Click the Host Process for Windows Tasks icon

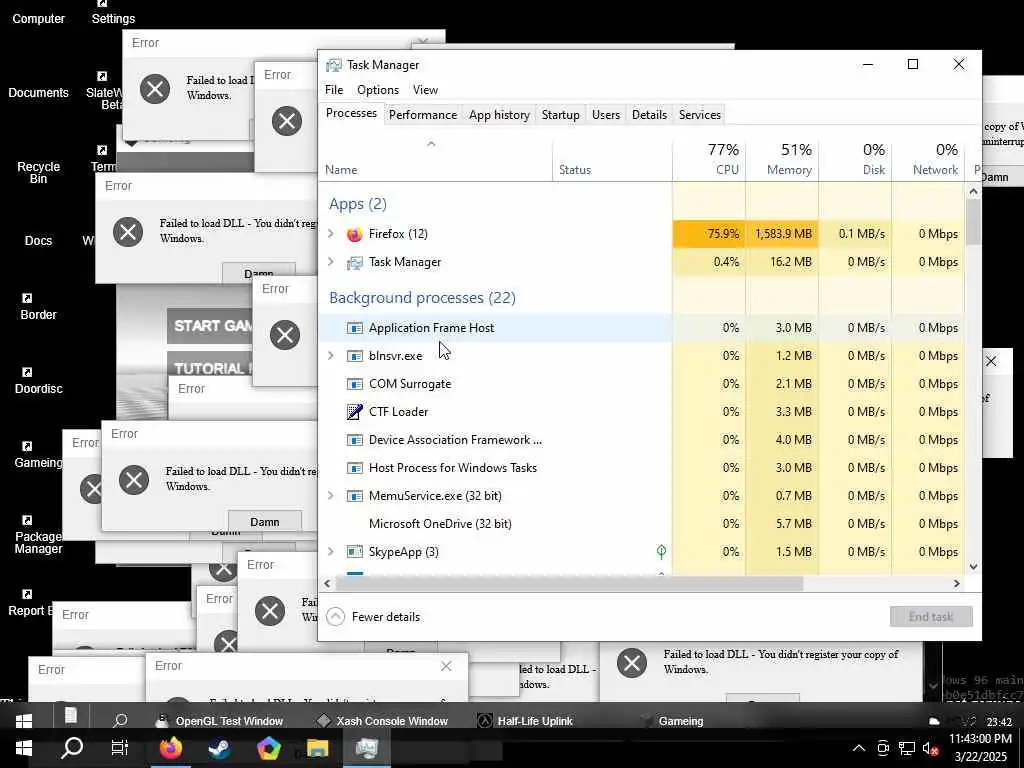click(355, 468)
